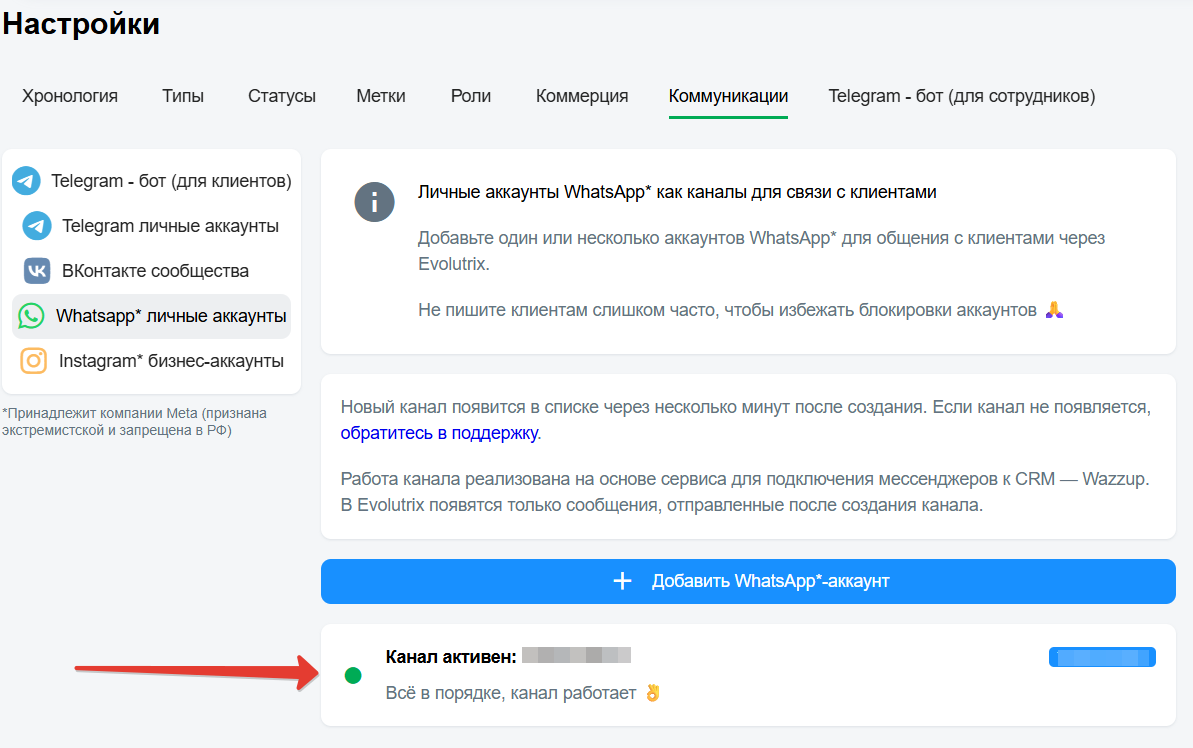Switch to the Типы tab
The height and width of the screenshot is (748, 1193).
click(x=183, y=97)
